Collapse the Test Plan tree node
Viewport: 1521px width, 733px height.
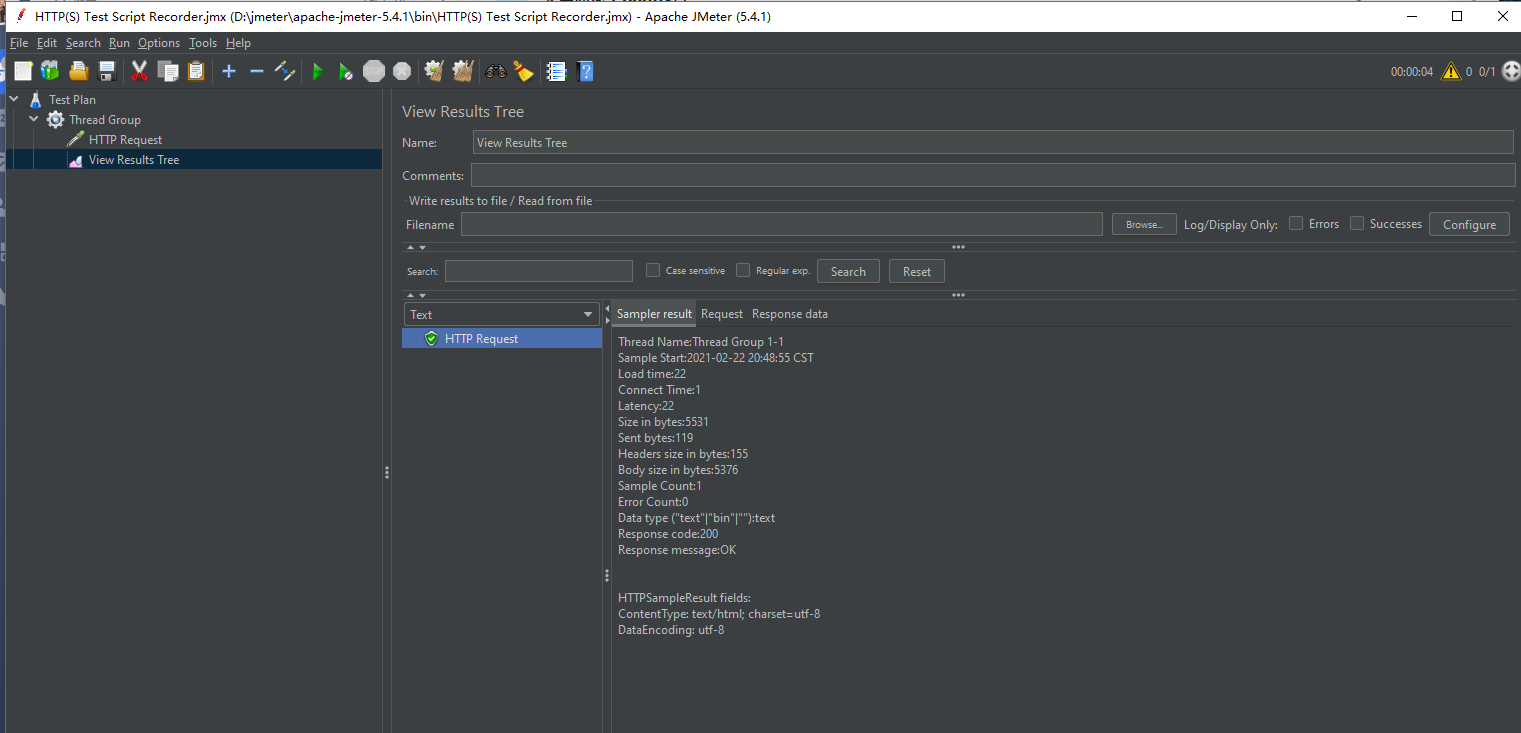(14, 100)
